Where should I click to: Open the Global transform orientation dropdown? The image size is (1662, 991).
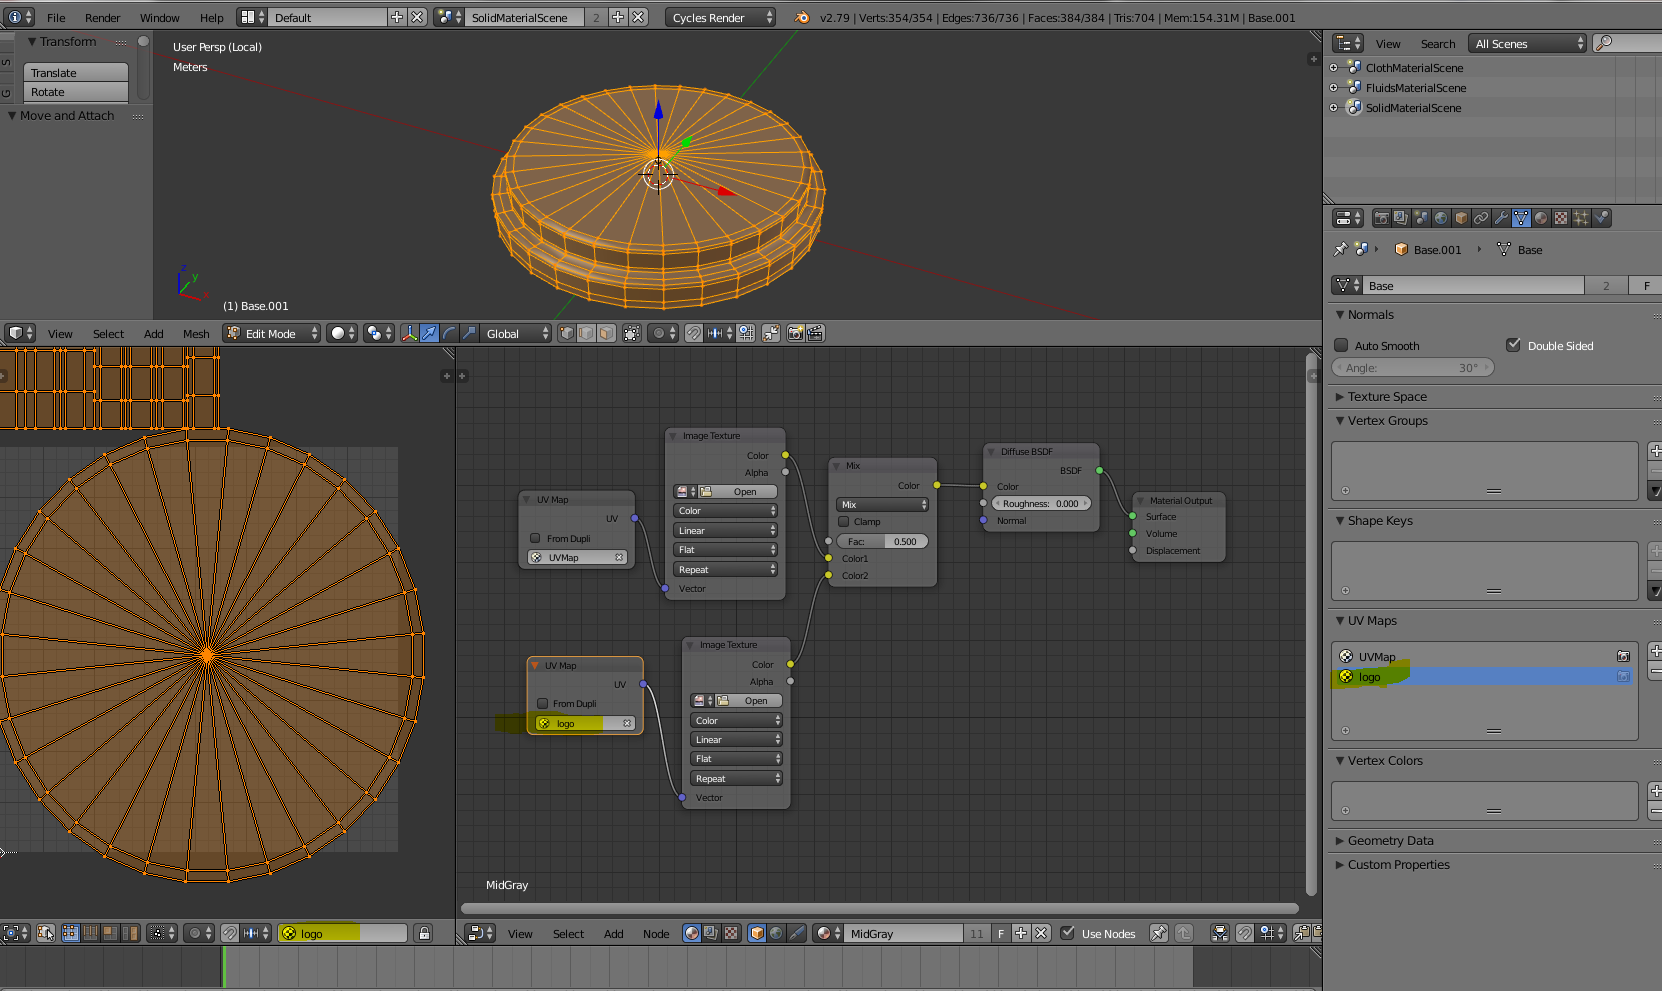[x=516, y=333]
